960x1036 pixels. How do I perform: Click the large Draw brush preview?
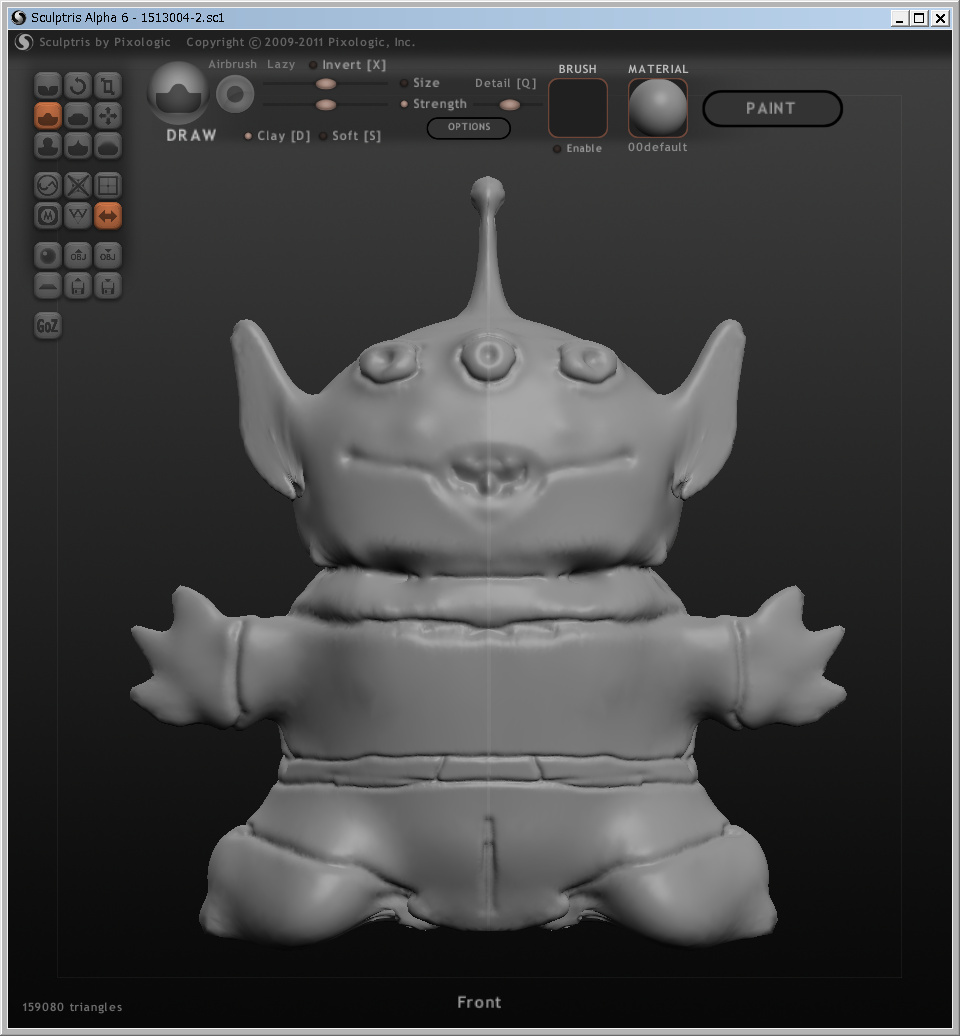tap(178, 93)
